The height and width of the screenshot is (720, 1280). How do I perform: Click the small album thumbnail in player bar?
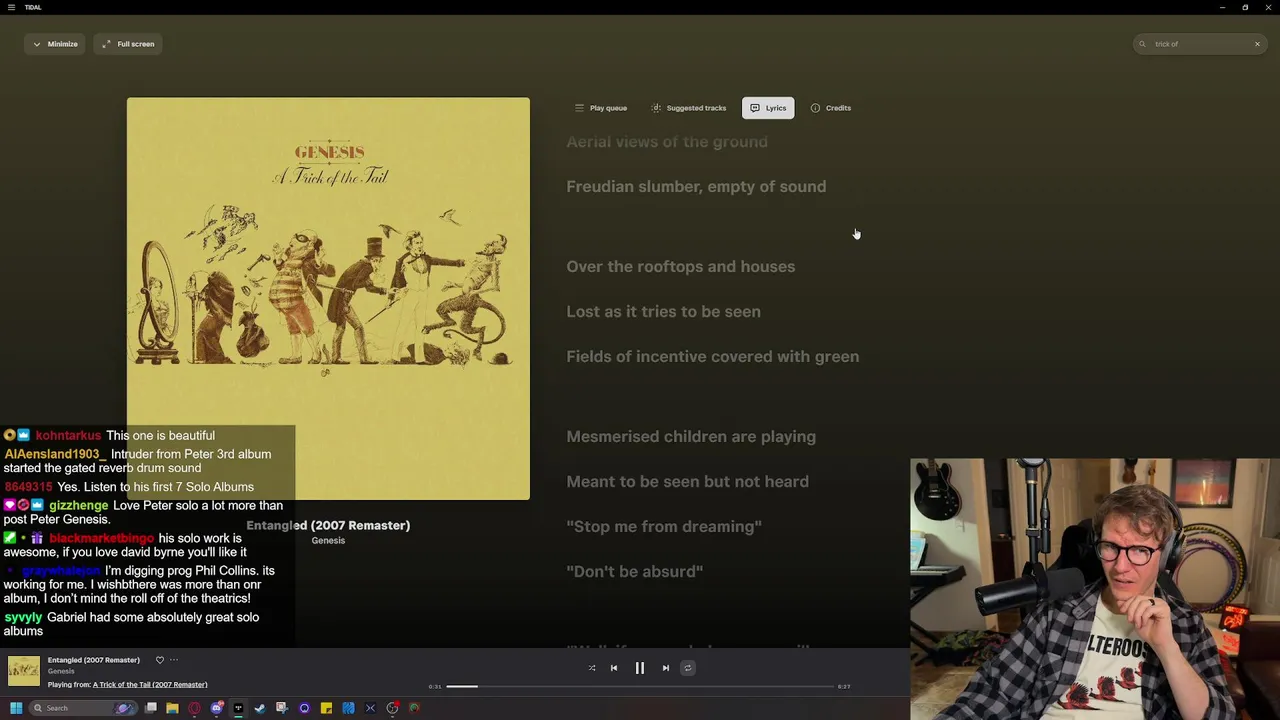(x=24, y=671)
